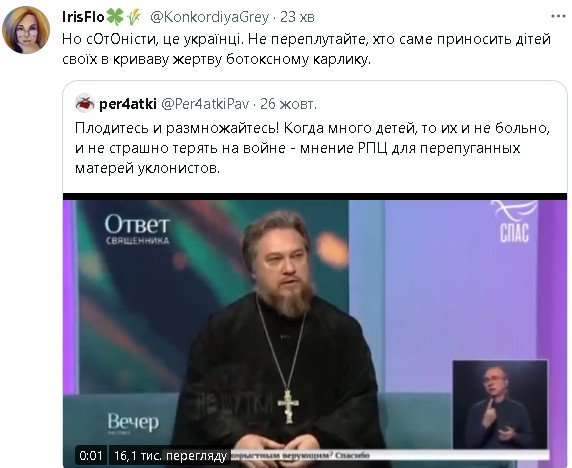Click the 0:01 video time indicator
The width and height of the screenshot is (572, 468).
[x=91, y=456]
